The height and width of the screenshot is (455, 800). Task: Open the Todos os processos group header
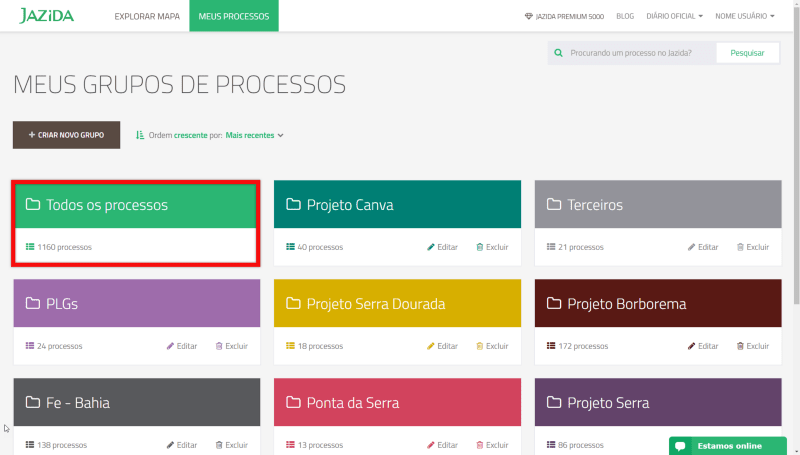coord(136,205)
